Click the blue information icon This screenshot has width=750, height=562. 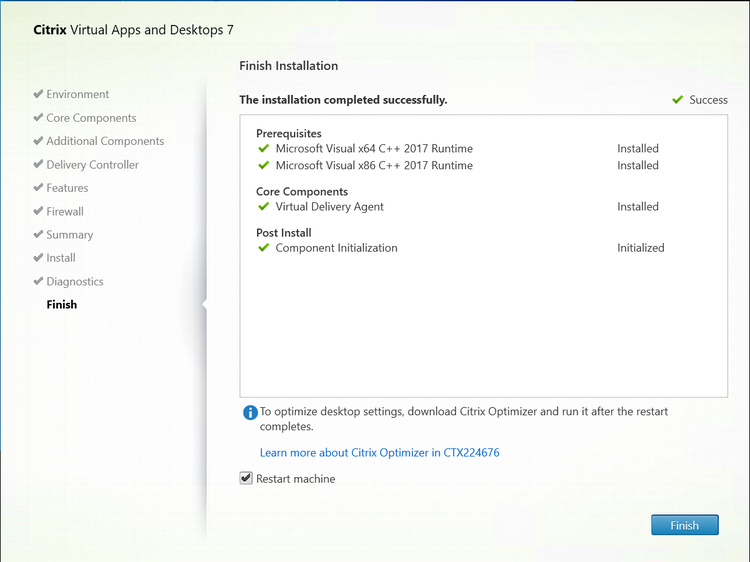pyautogui.click(x=250, y=412)
